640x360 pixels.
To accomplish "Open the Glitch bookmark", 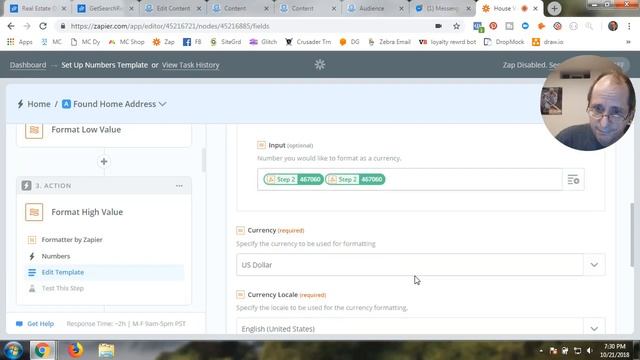I will point(263,42).
